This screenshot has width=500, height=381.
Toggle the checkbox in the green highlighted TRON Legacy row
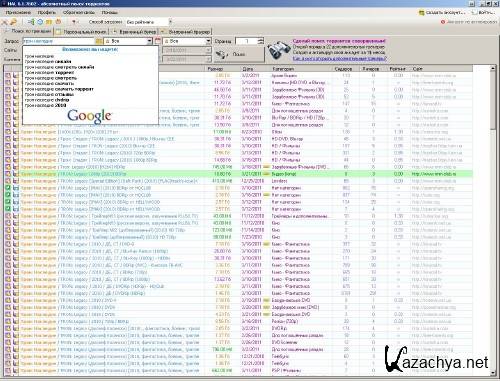[8, 174]
